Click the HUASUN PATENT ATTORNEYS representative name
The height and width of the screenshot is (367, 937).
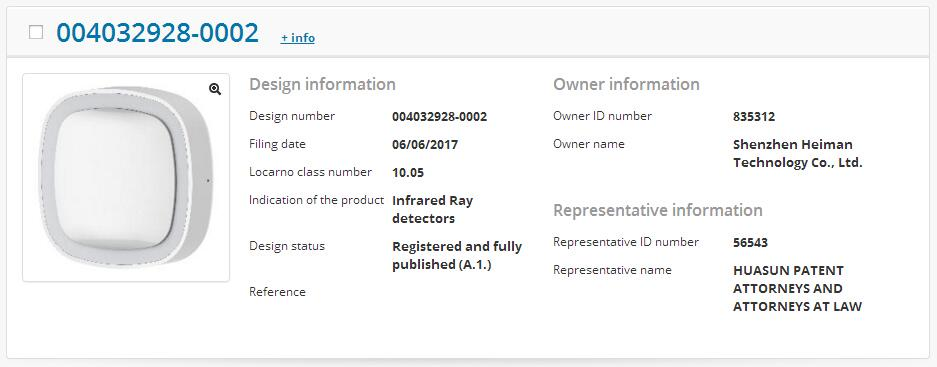(x=797, y=289)
